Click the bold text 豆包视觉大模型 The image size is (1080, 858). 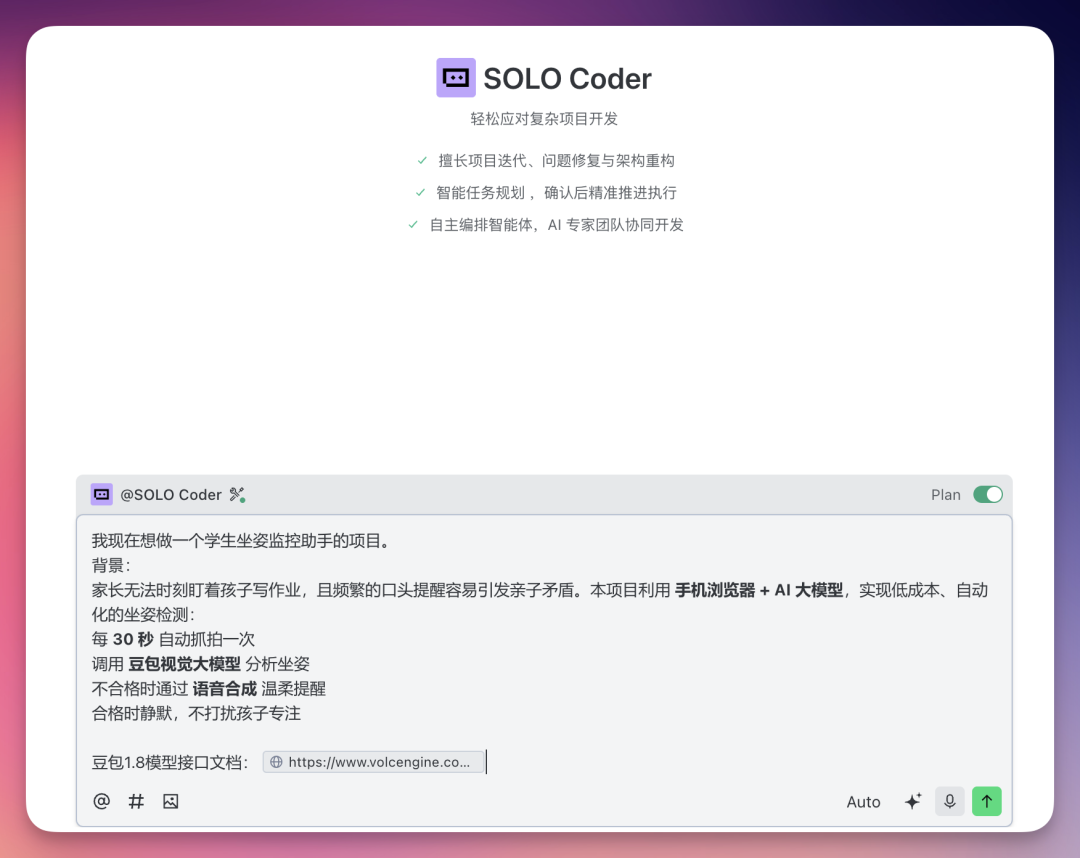(x=184, y=664)
